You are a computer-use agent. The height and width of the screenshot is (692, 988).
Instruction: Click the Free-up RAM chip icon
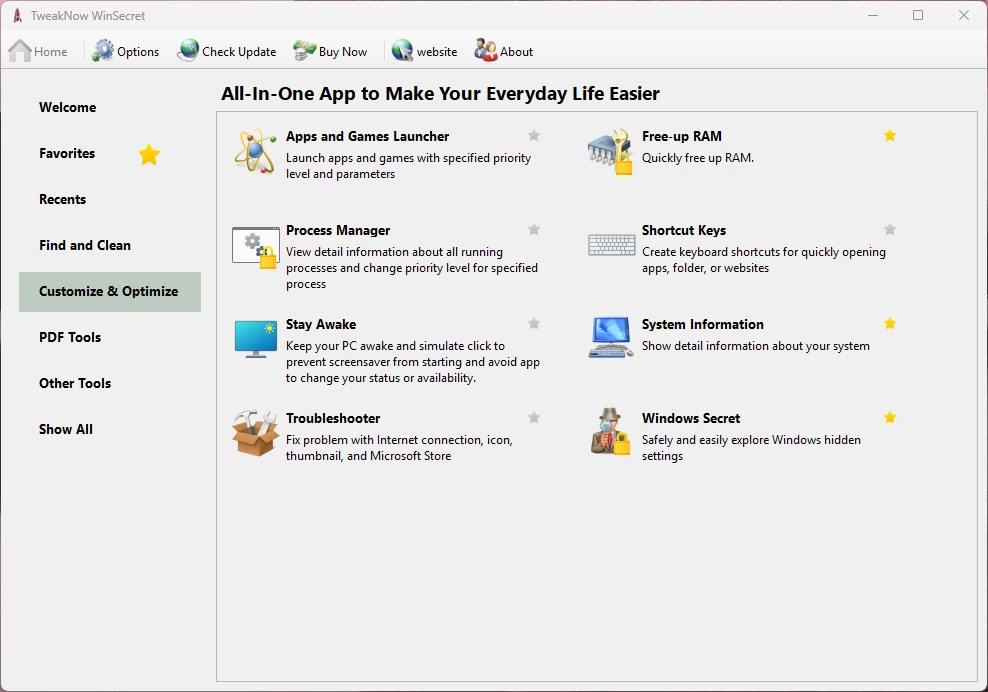click(611, 151)
